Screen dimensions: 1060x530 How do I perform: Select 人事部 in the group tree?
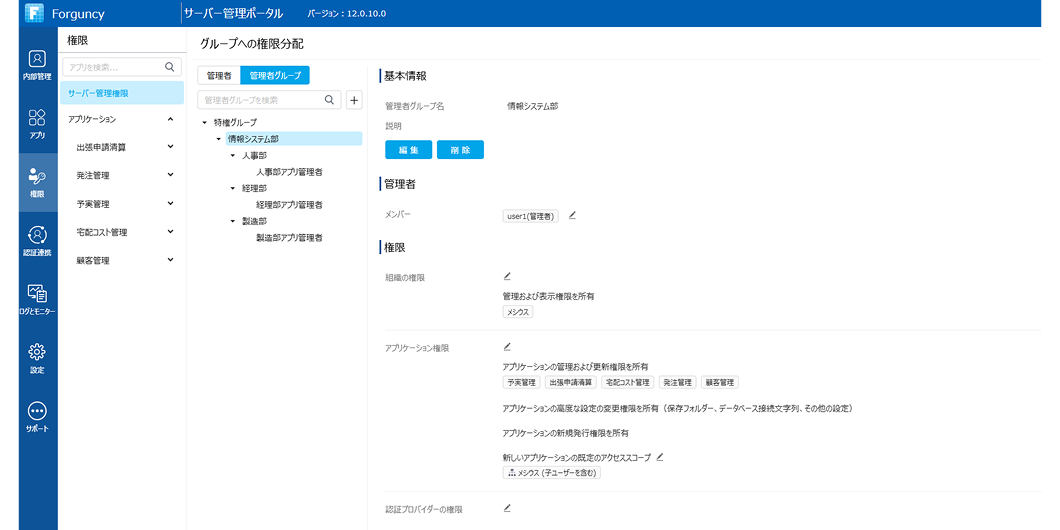pos(254,155)
